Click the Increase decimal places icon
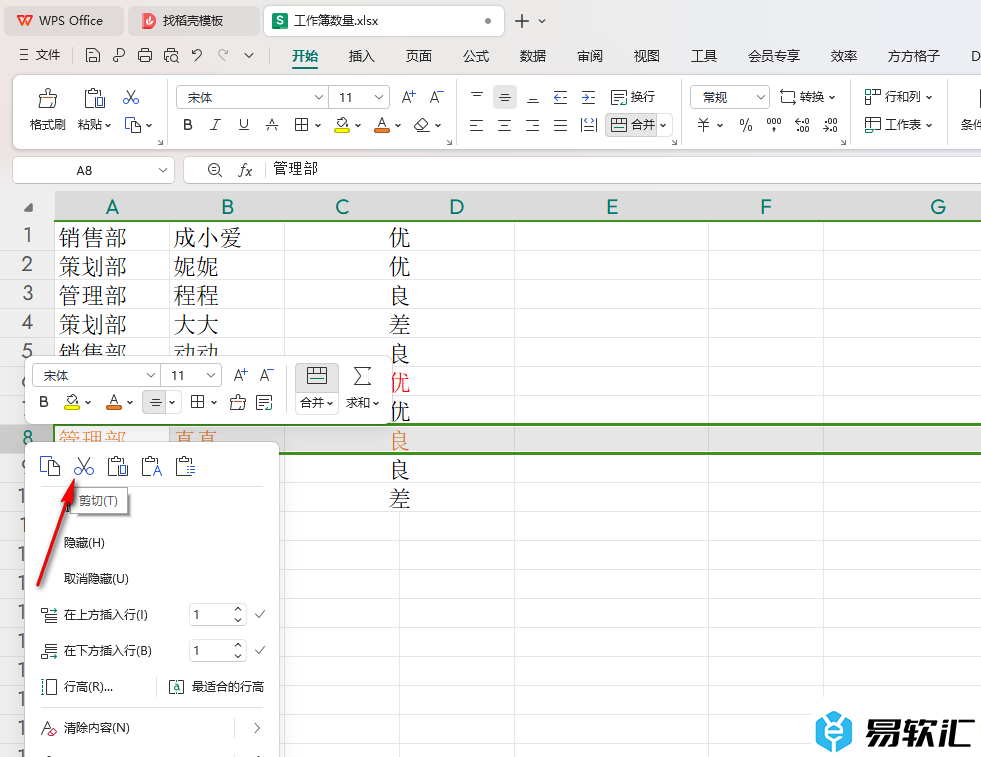 coord(802,125)
